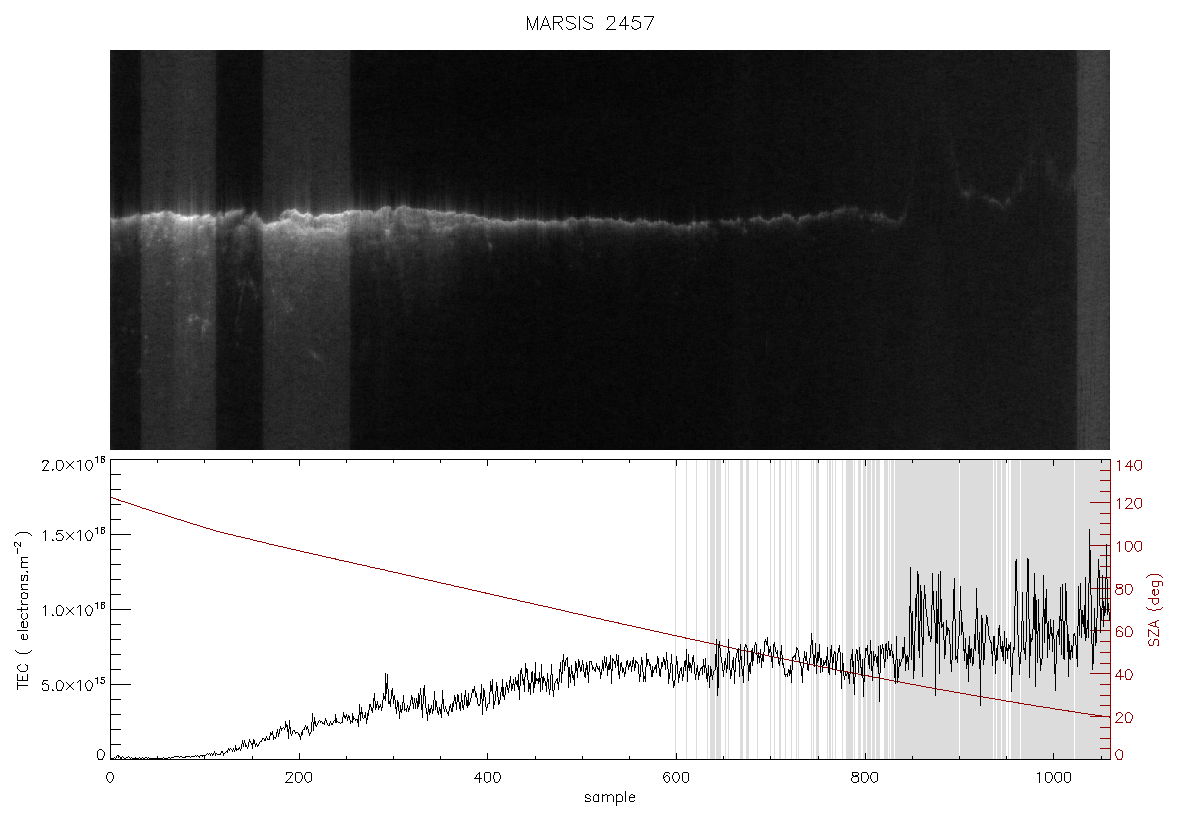1180x830 pixels.
Task: Click the x-axis tick label 200
Action: tap(299, 777)
